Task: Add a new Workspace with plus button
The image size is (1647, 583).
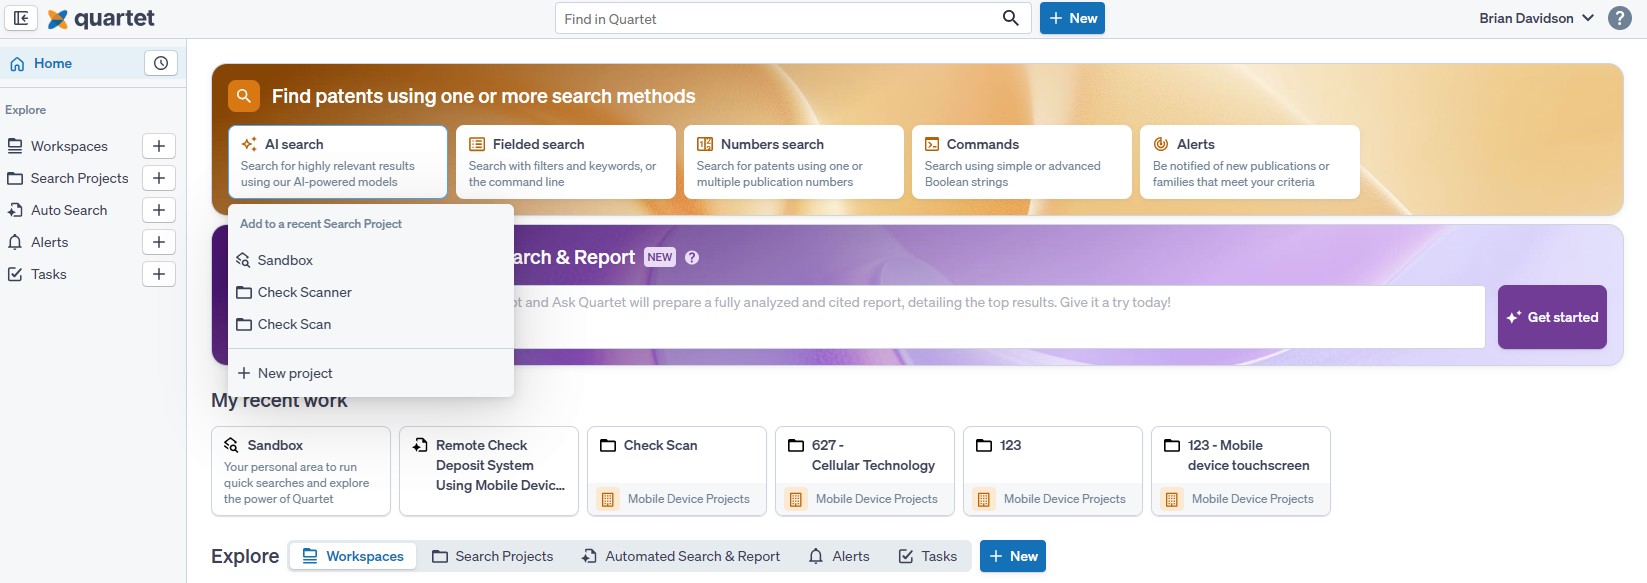Action: (x=159, y=146)
